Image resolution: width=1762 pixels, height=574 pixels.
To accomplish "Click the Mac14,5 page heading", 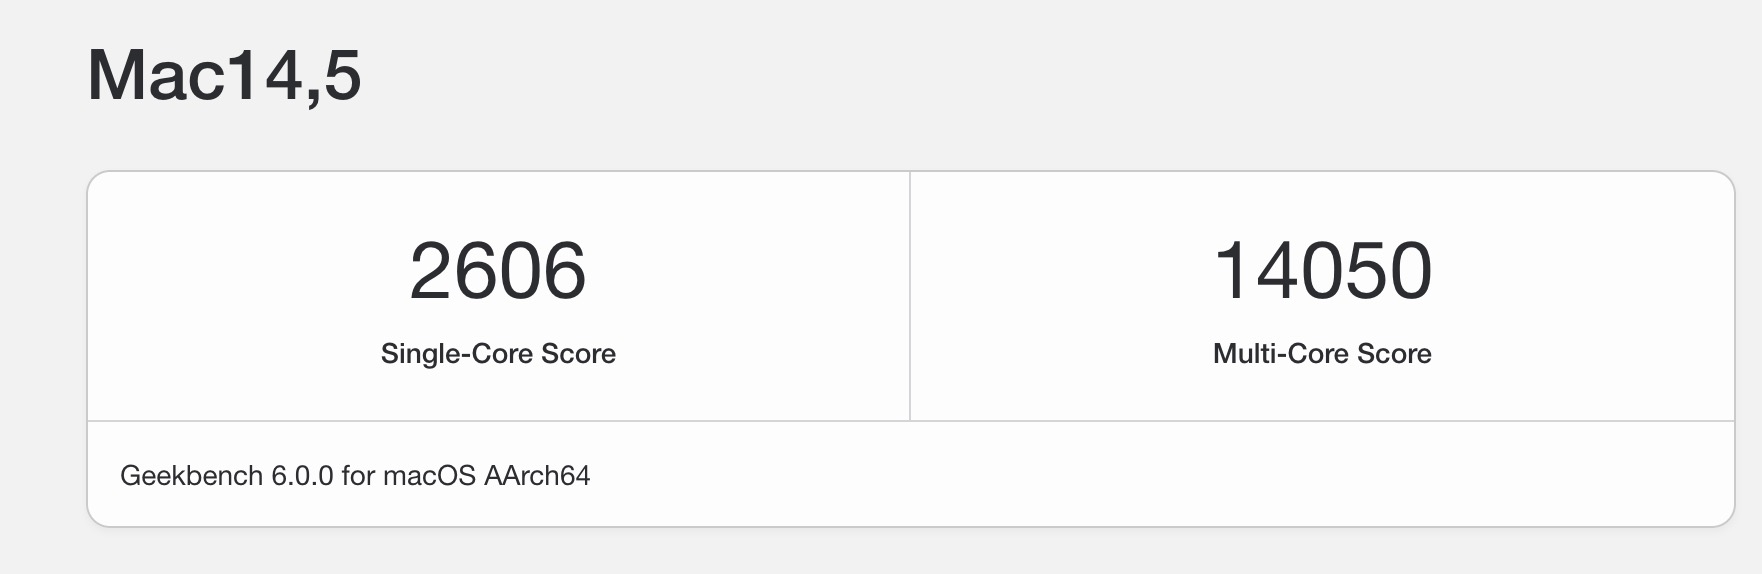I will click(x=224, y=75).
